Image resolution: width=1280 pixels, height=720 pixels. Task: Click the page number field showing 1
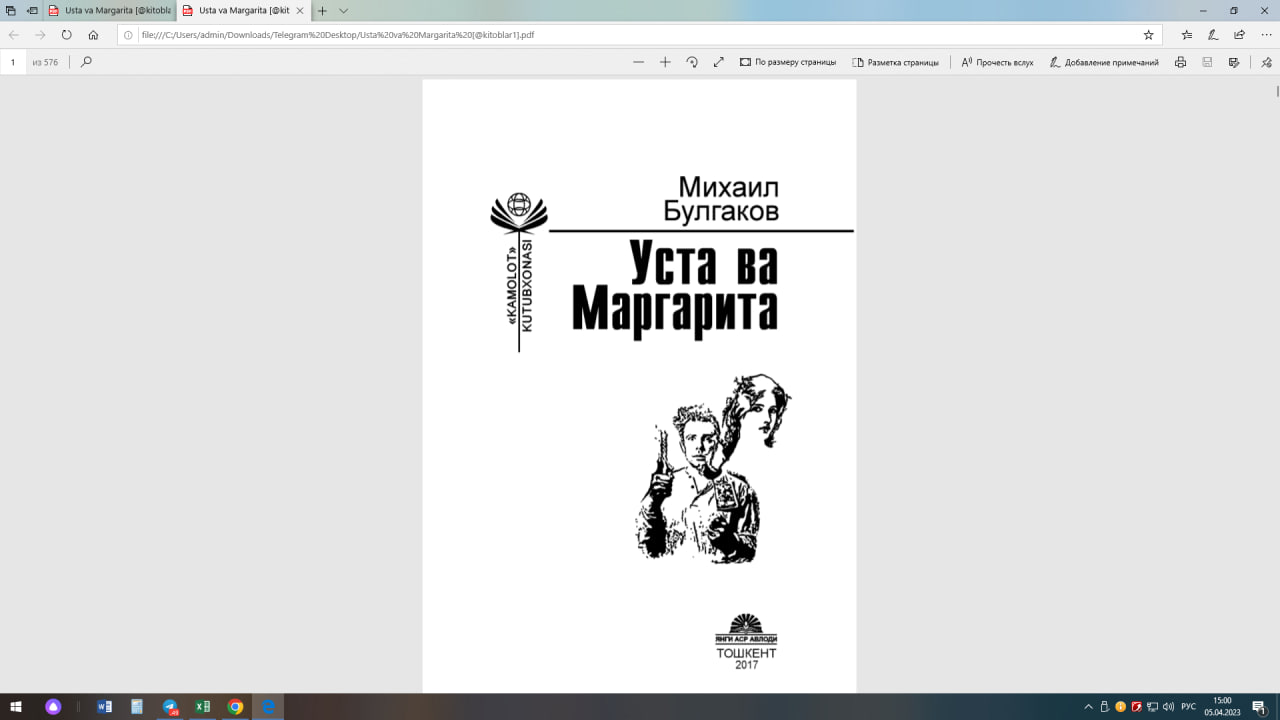point(13,61)
